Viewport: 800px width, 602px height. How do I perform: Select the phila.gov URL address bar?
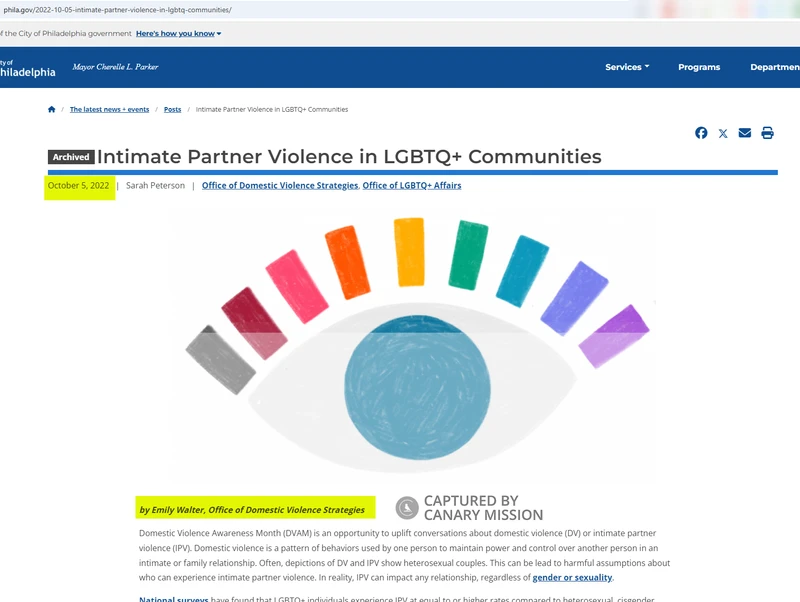pyautogui.click(x=300, y=10)
